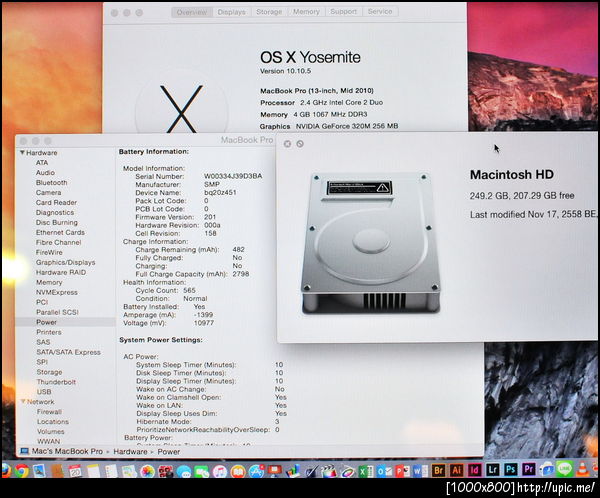This screenshot has width=600, height=498.
Task: Select Storage in the Hardware sidebar list
Action: tap(49, 372)
